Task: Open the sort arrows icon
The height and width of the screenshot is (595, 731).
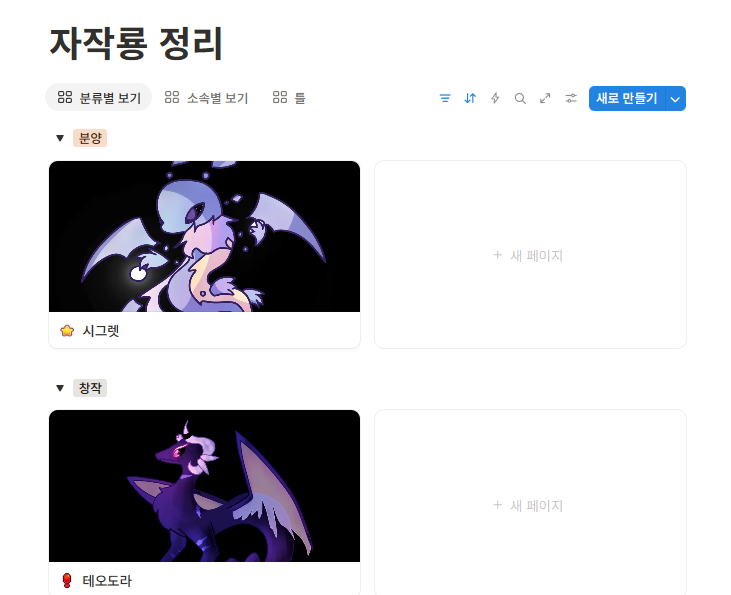Action: [x=470, y=98]
